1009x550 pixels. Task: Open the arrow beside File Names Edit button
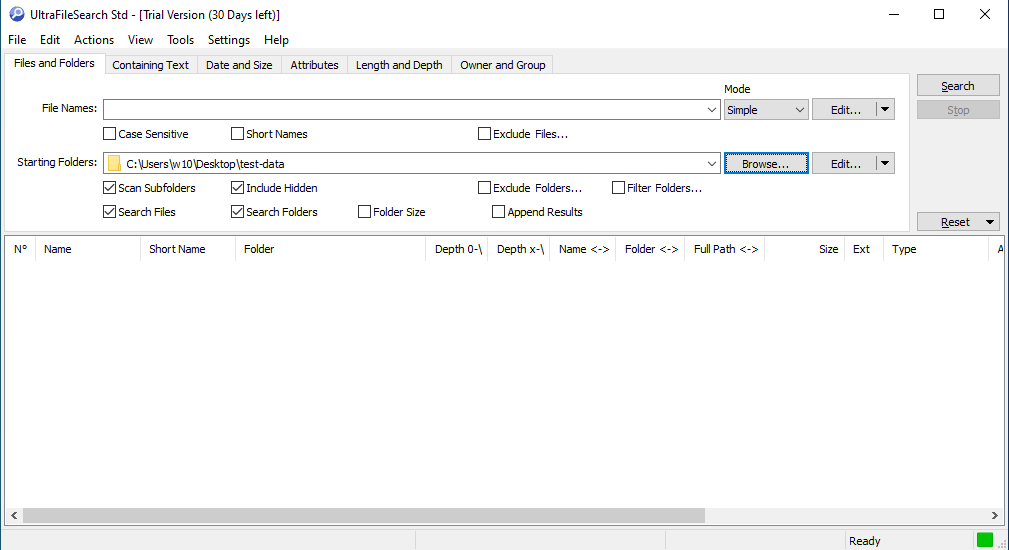(x=885, y=109)
